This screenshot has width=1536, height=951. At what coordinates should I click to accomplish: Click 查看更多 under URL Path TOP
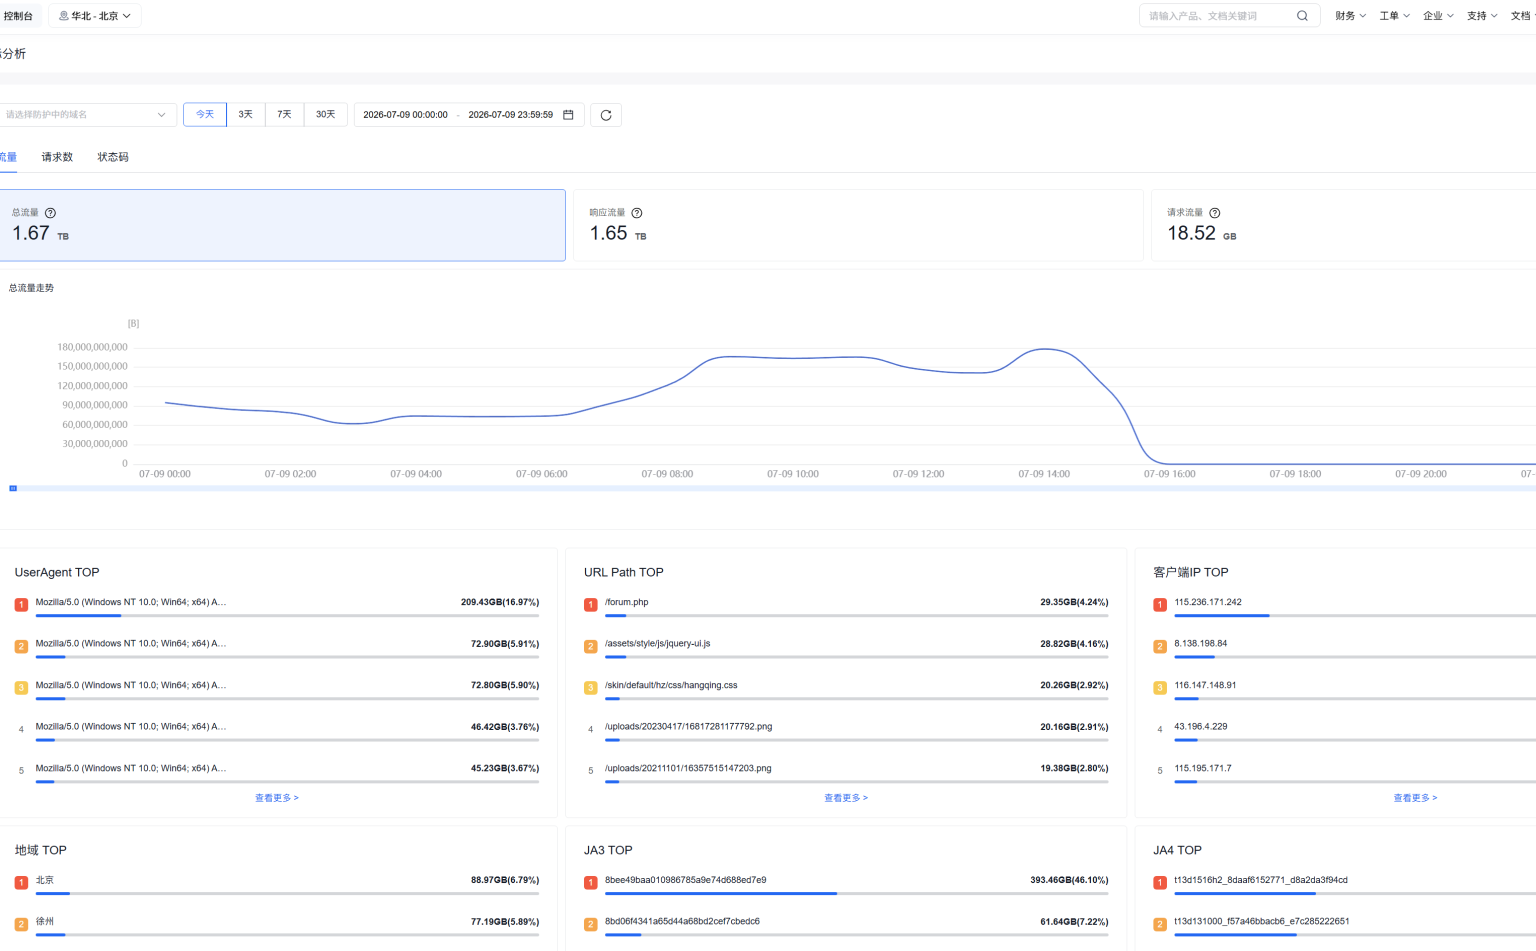tap(846, 798)
